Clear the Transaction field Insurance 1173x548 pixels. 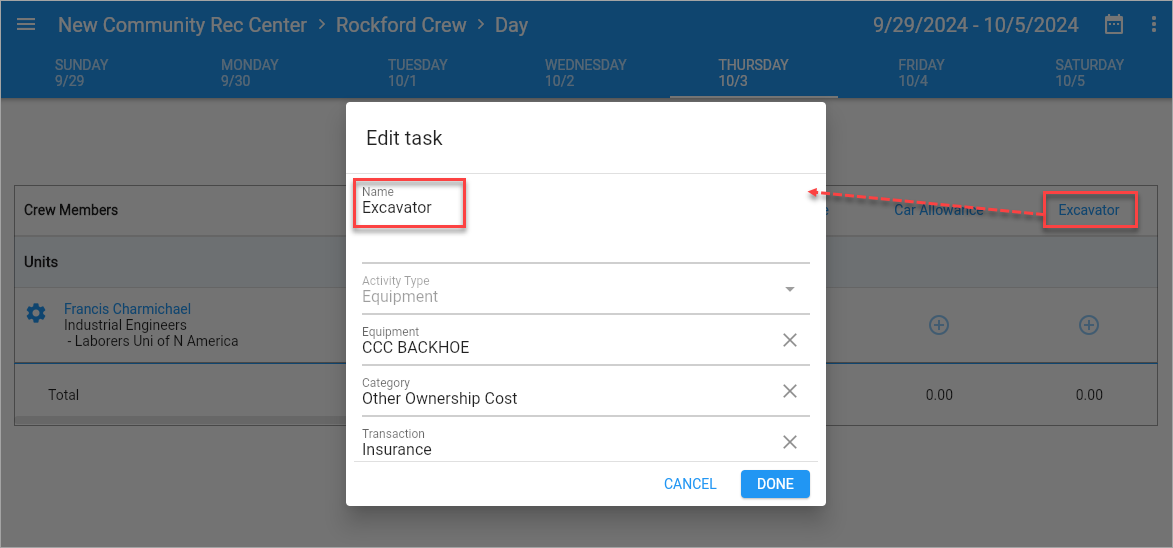pos(789,442)
